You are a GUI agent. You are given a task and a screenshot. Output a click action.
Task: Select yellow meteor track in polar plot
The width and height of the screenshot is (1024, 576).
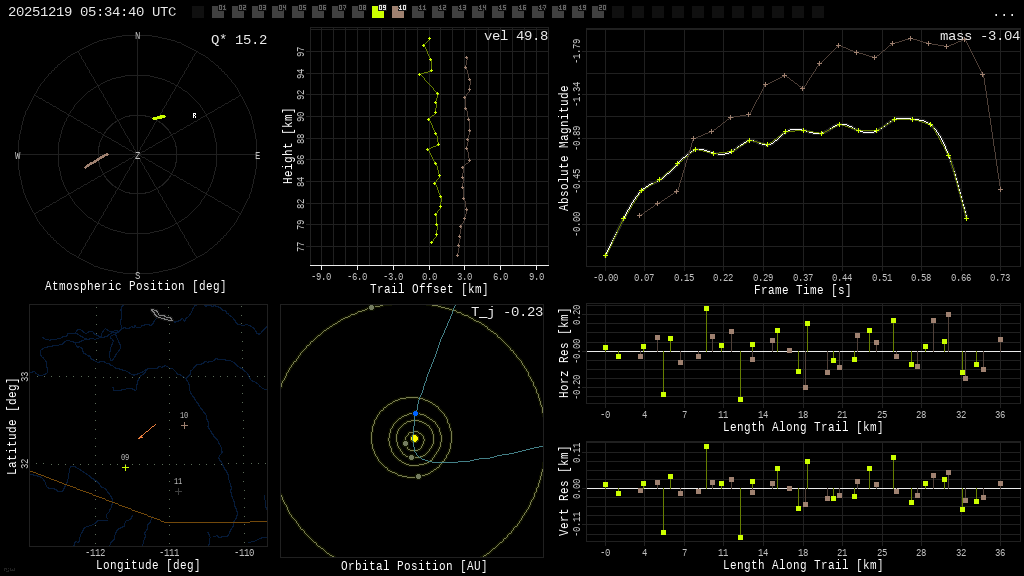[x=159, y=117]
